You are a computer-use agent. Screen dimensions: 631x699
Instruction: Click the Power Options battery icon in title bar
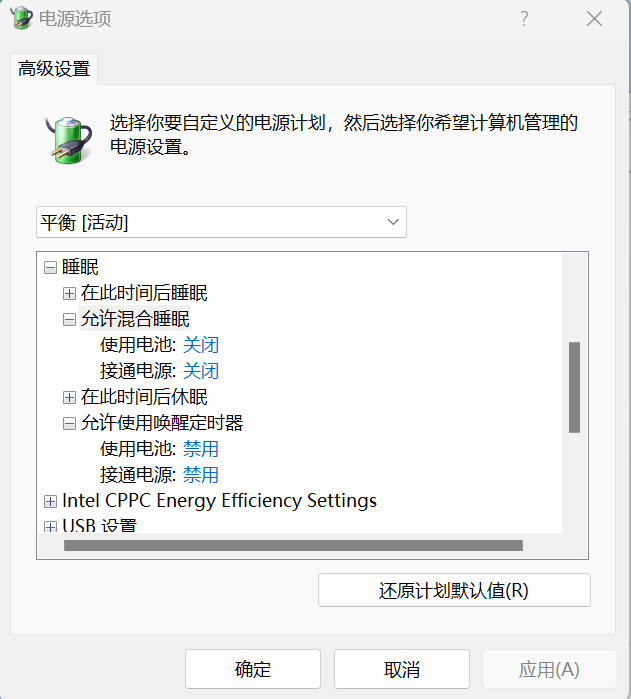click(x=21, y=18)
